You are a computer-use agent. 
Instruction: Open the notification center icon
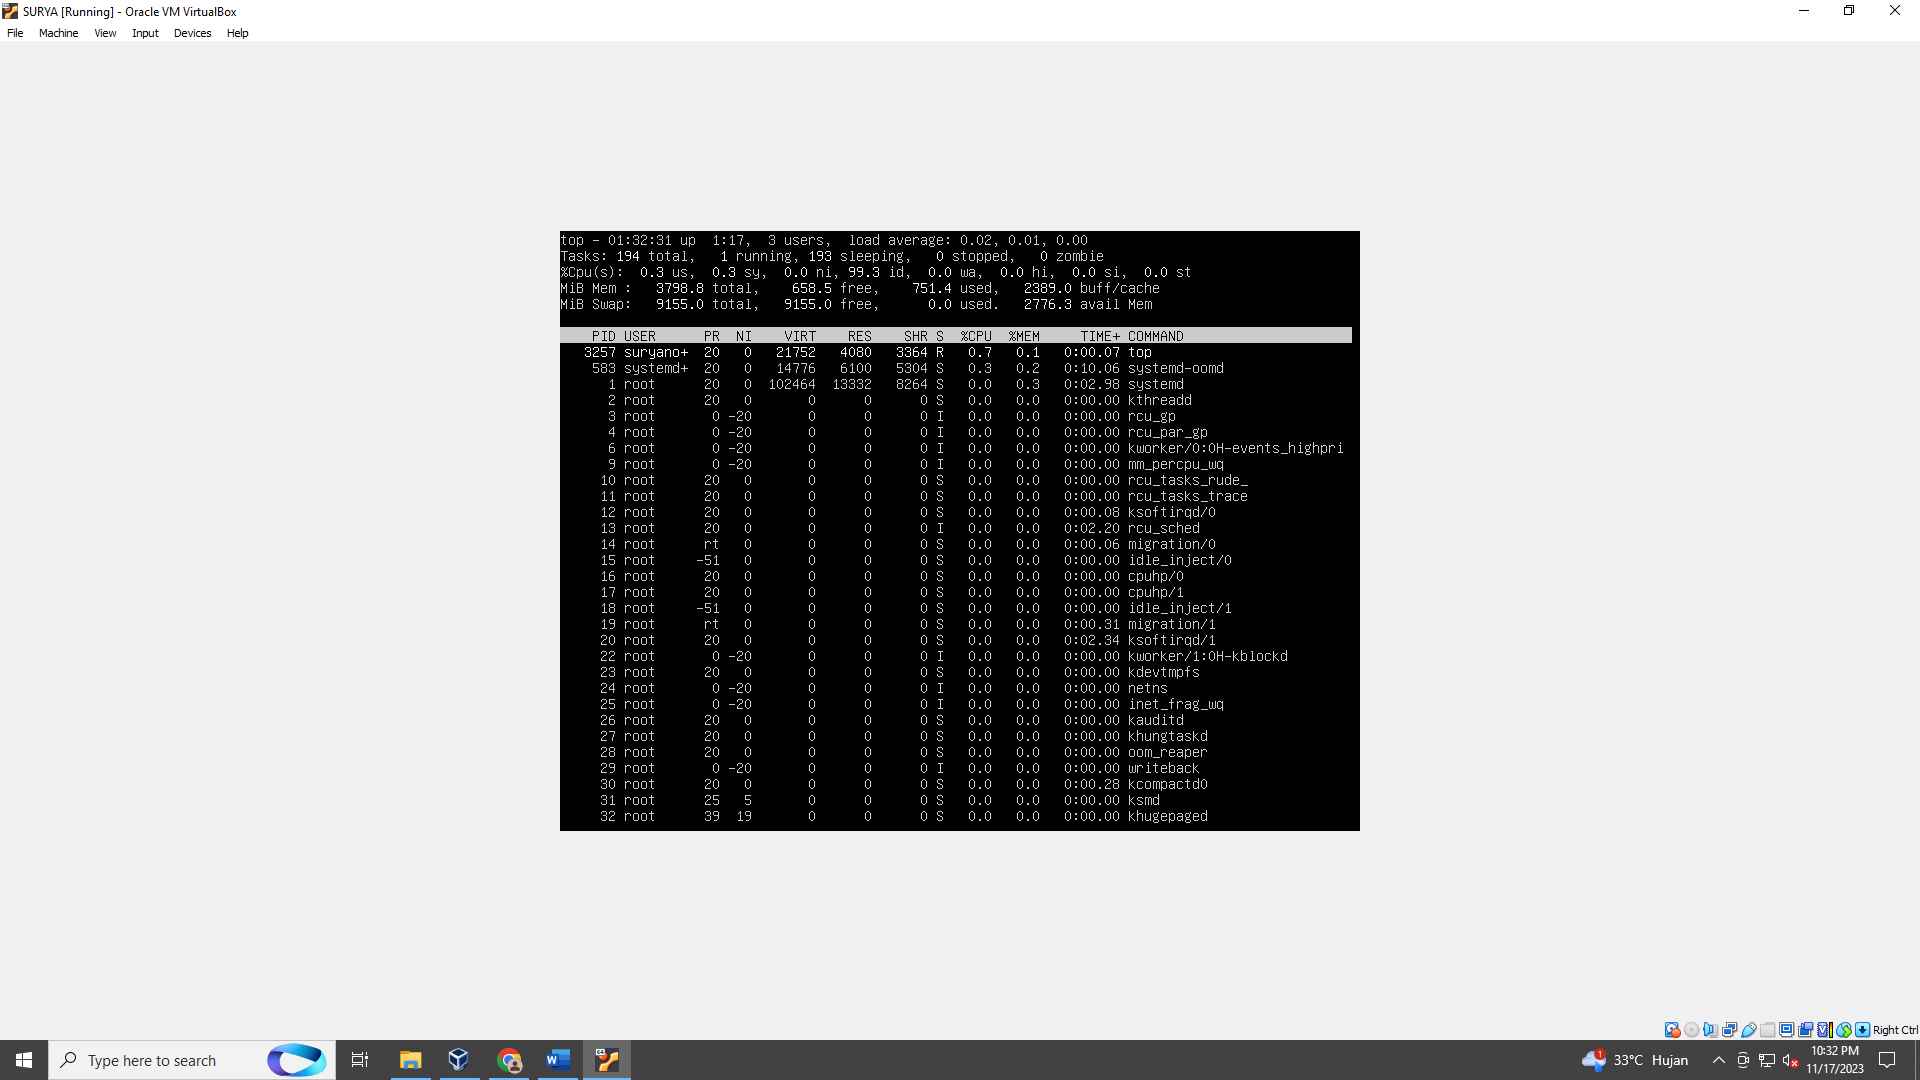1887,1060
